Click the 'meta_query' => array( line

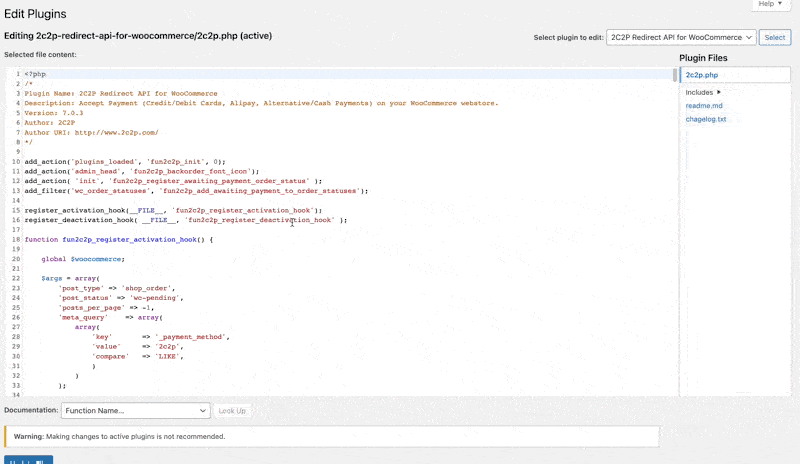pos(111,317)
